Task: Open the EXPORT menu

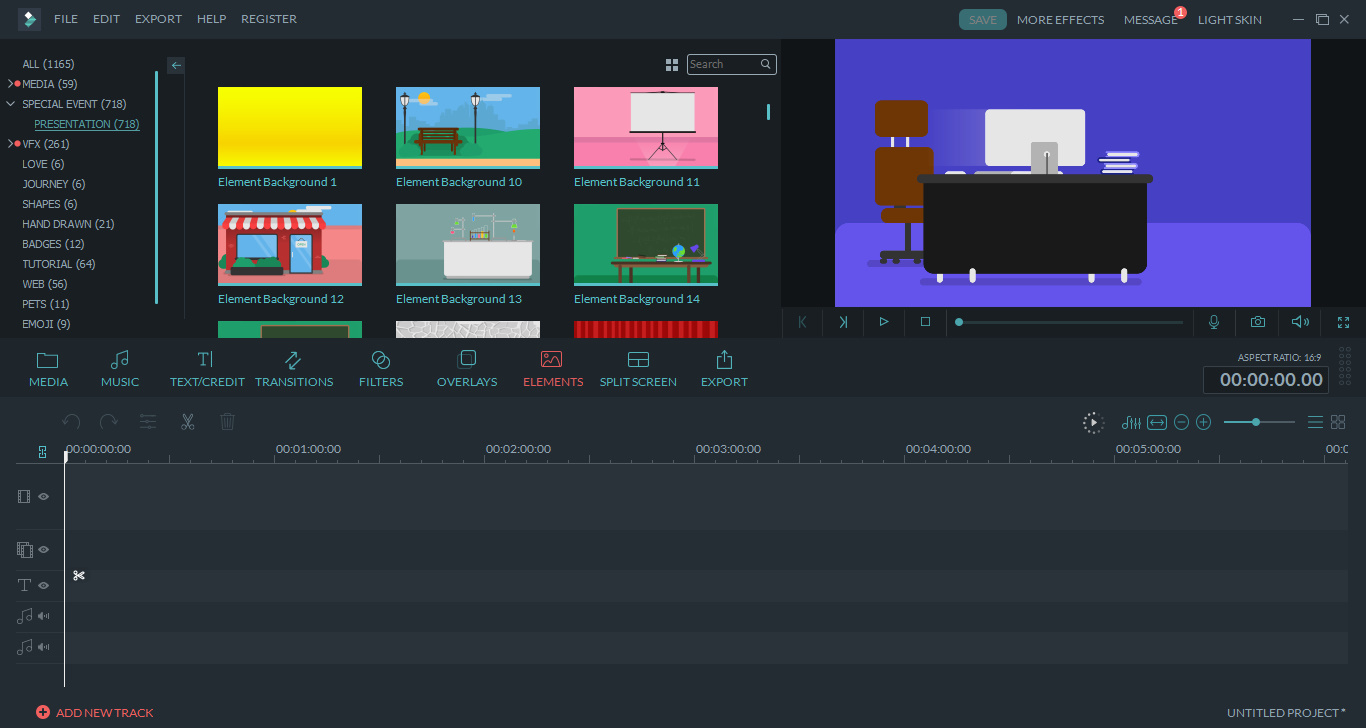Action: (159, 19)
